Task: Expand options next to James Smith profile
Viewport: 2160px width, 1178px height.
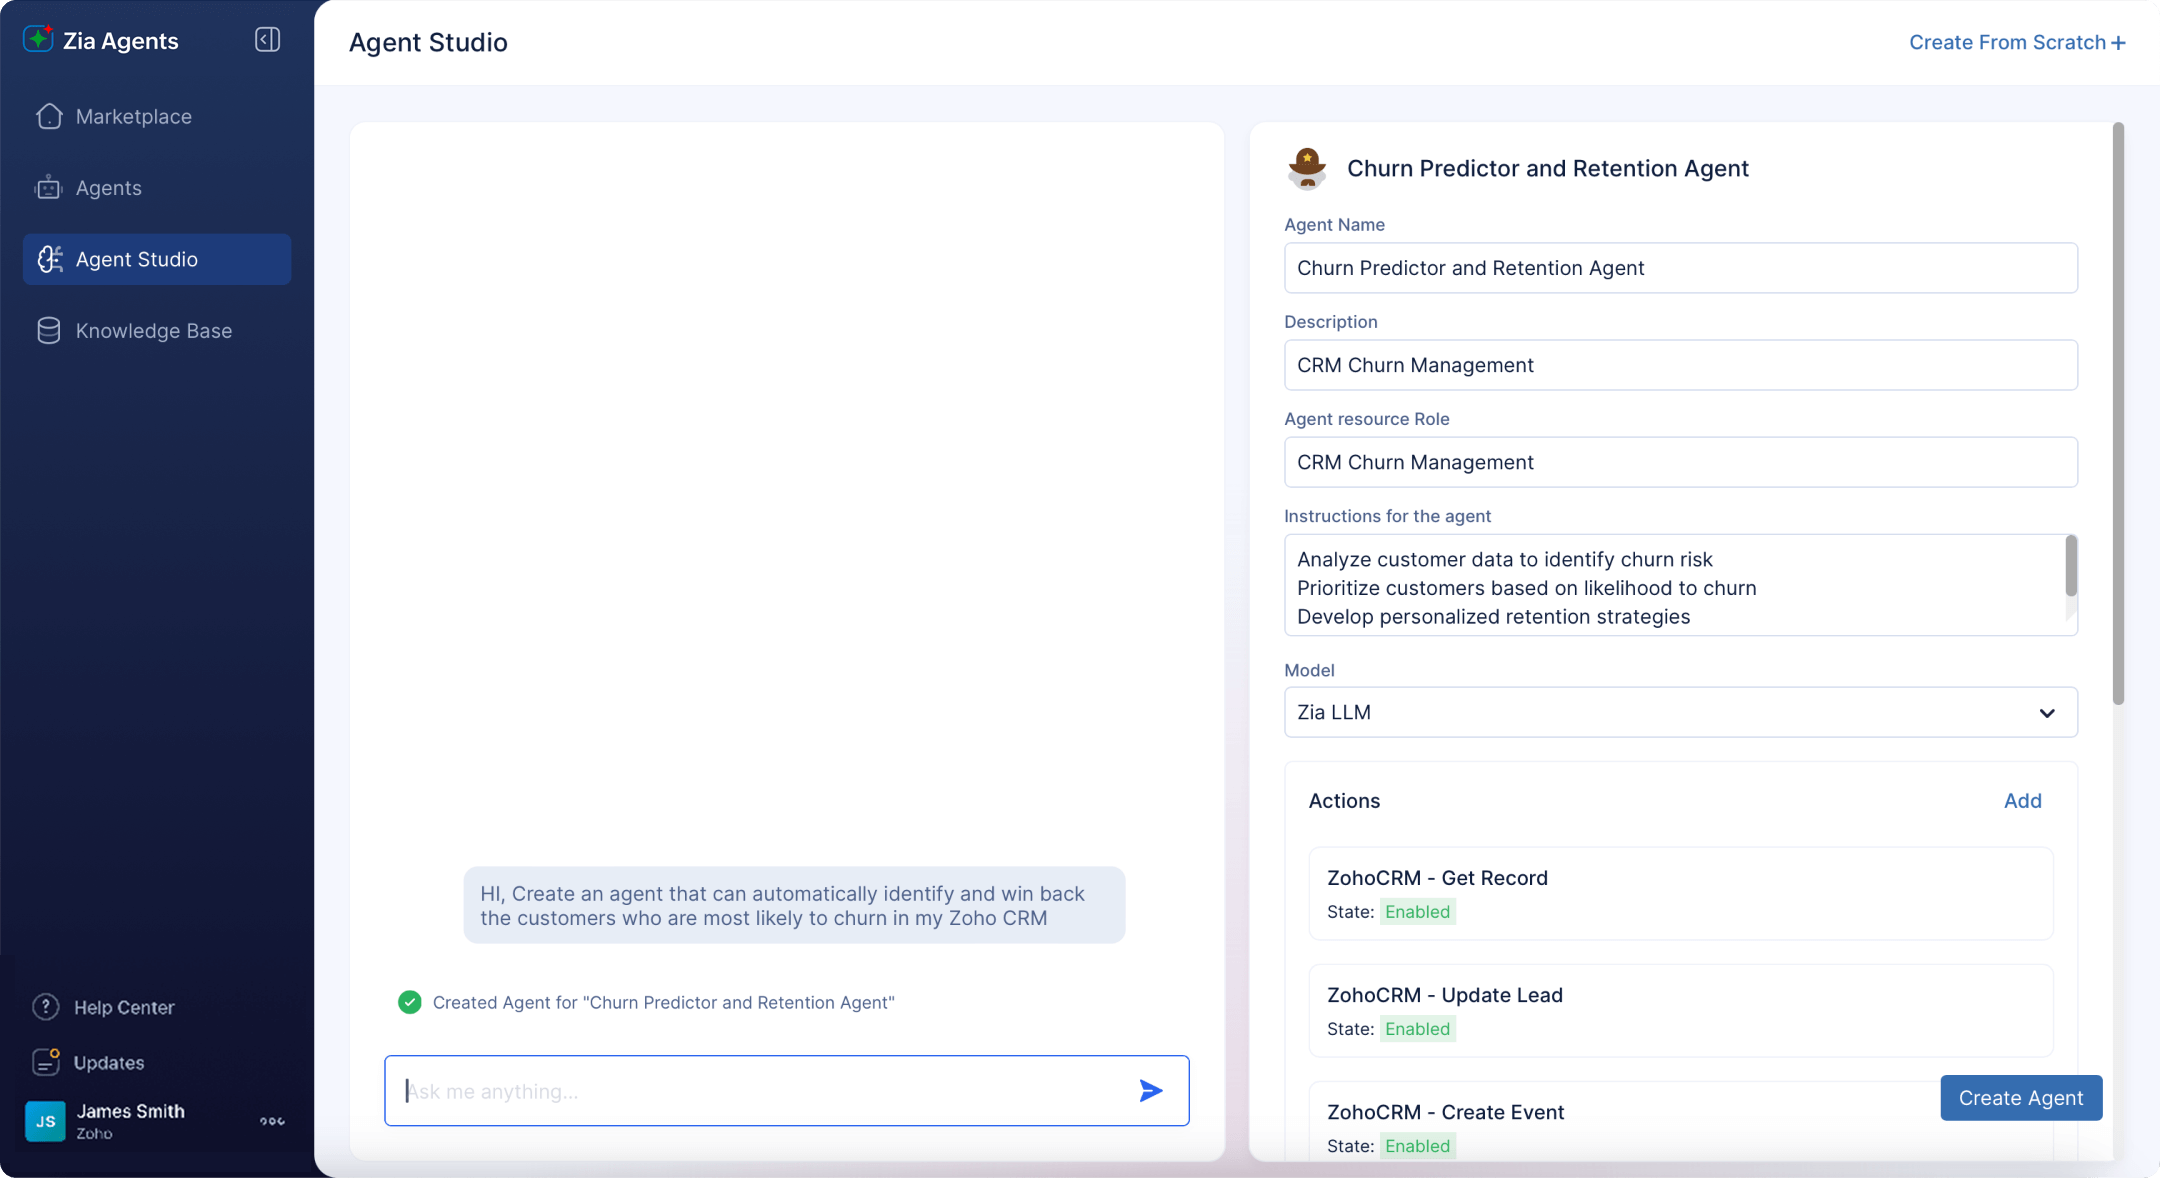Action: [x=271, y=1121]
